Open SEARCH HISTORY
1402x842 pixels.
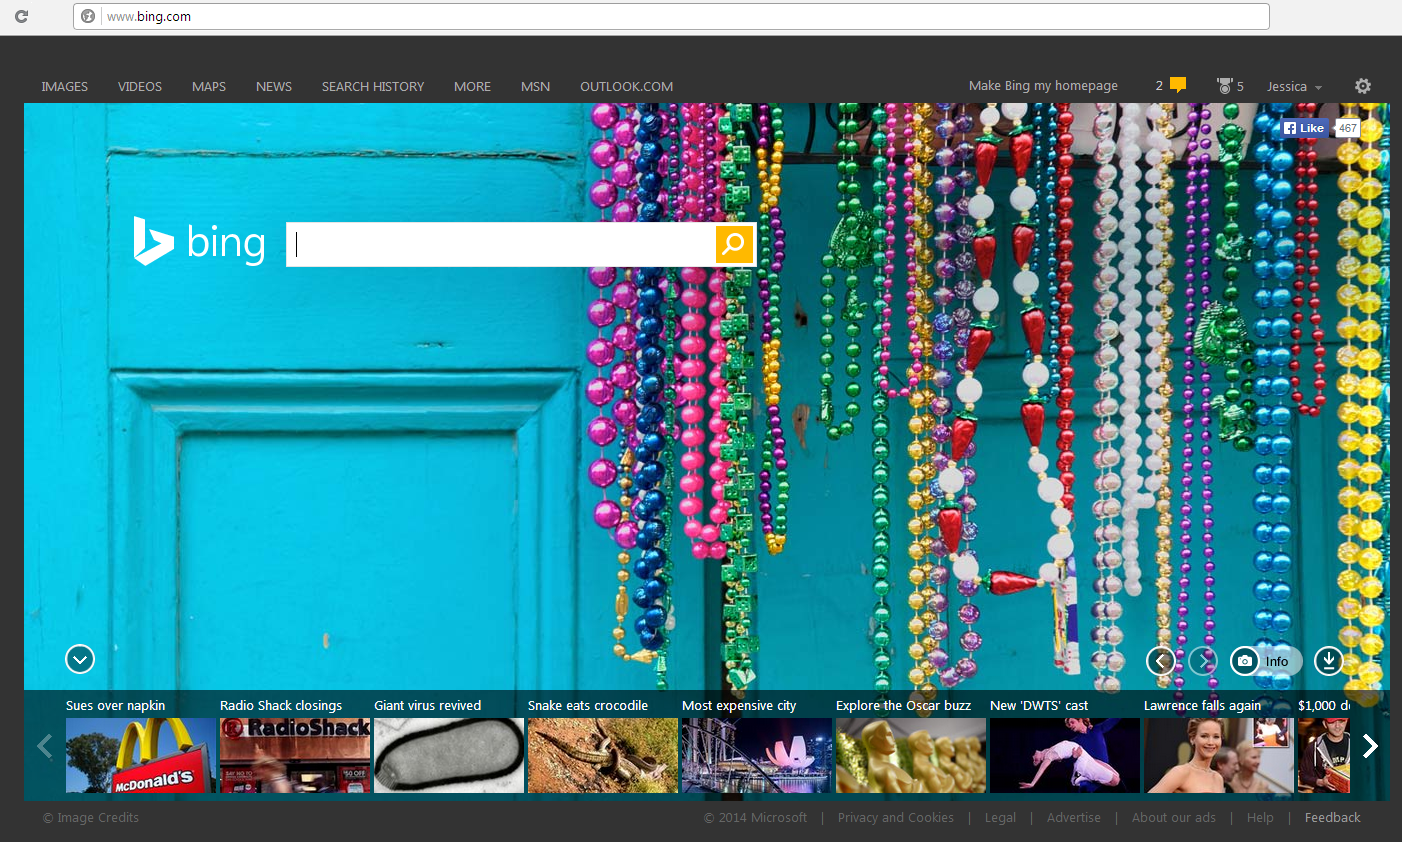(x=373, y=87)
